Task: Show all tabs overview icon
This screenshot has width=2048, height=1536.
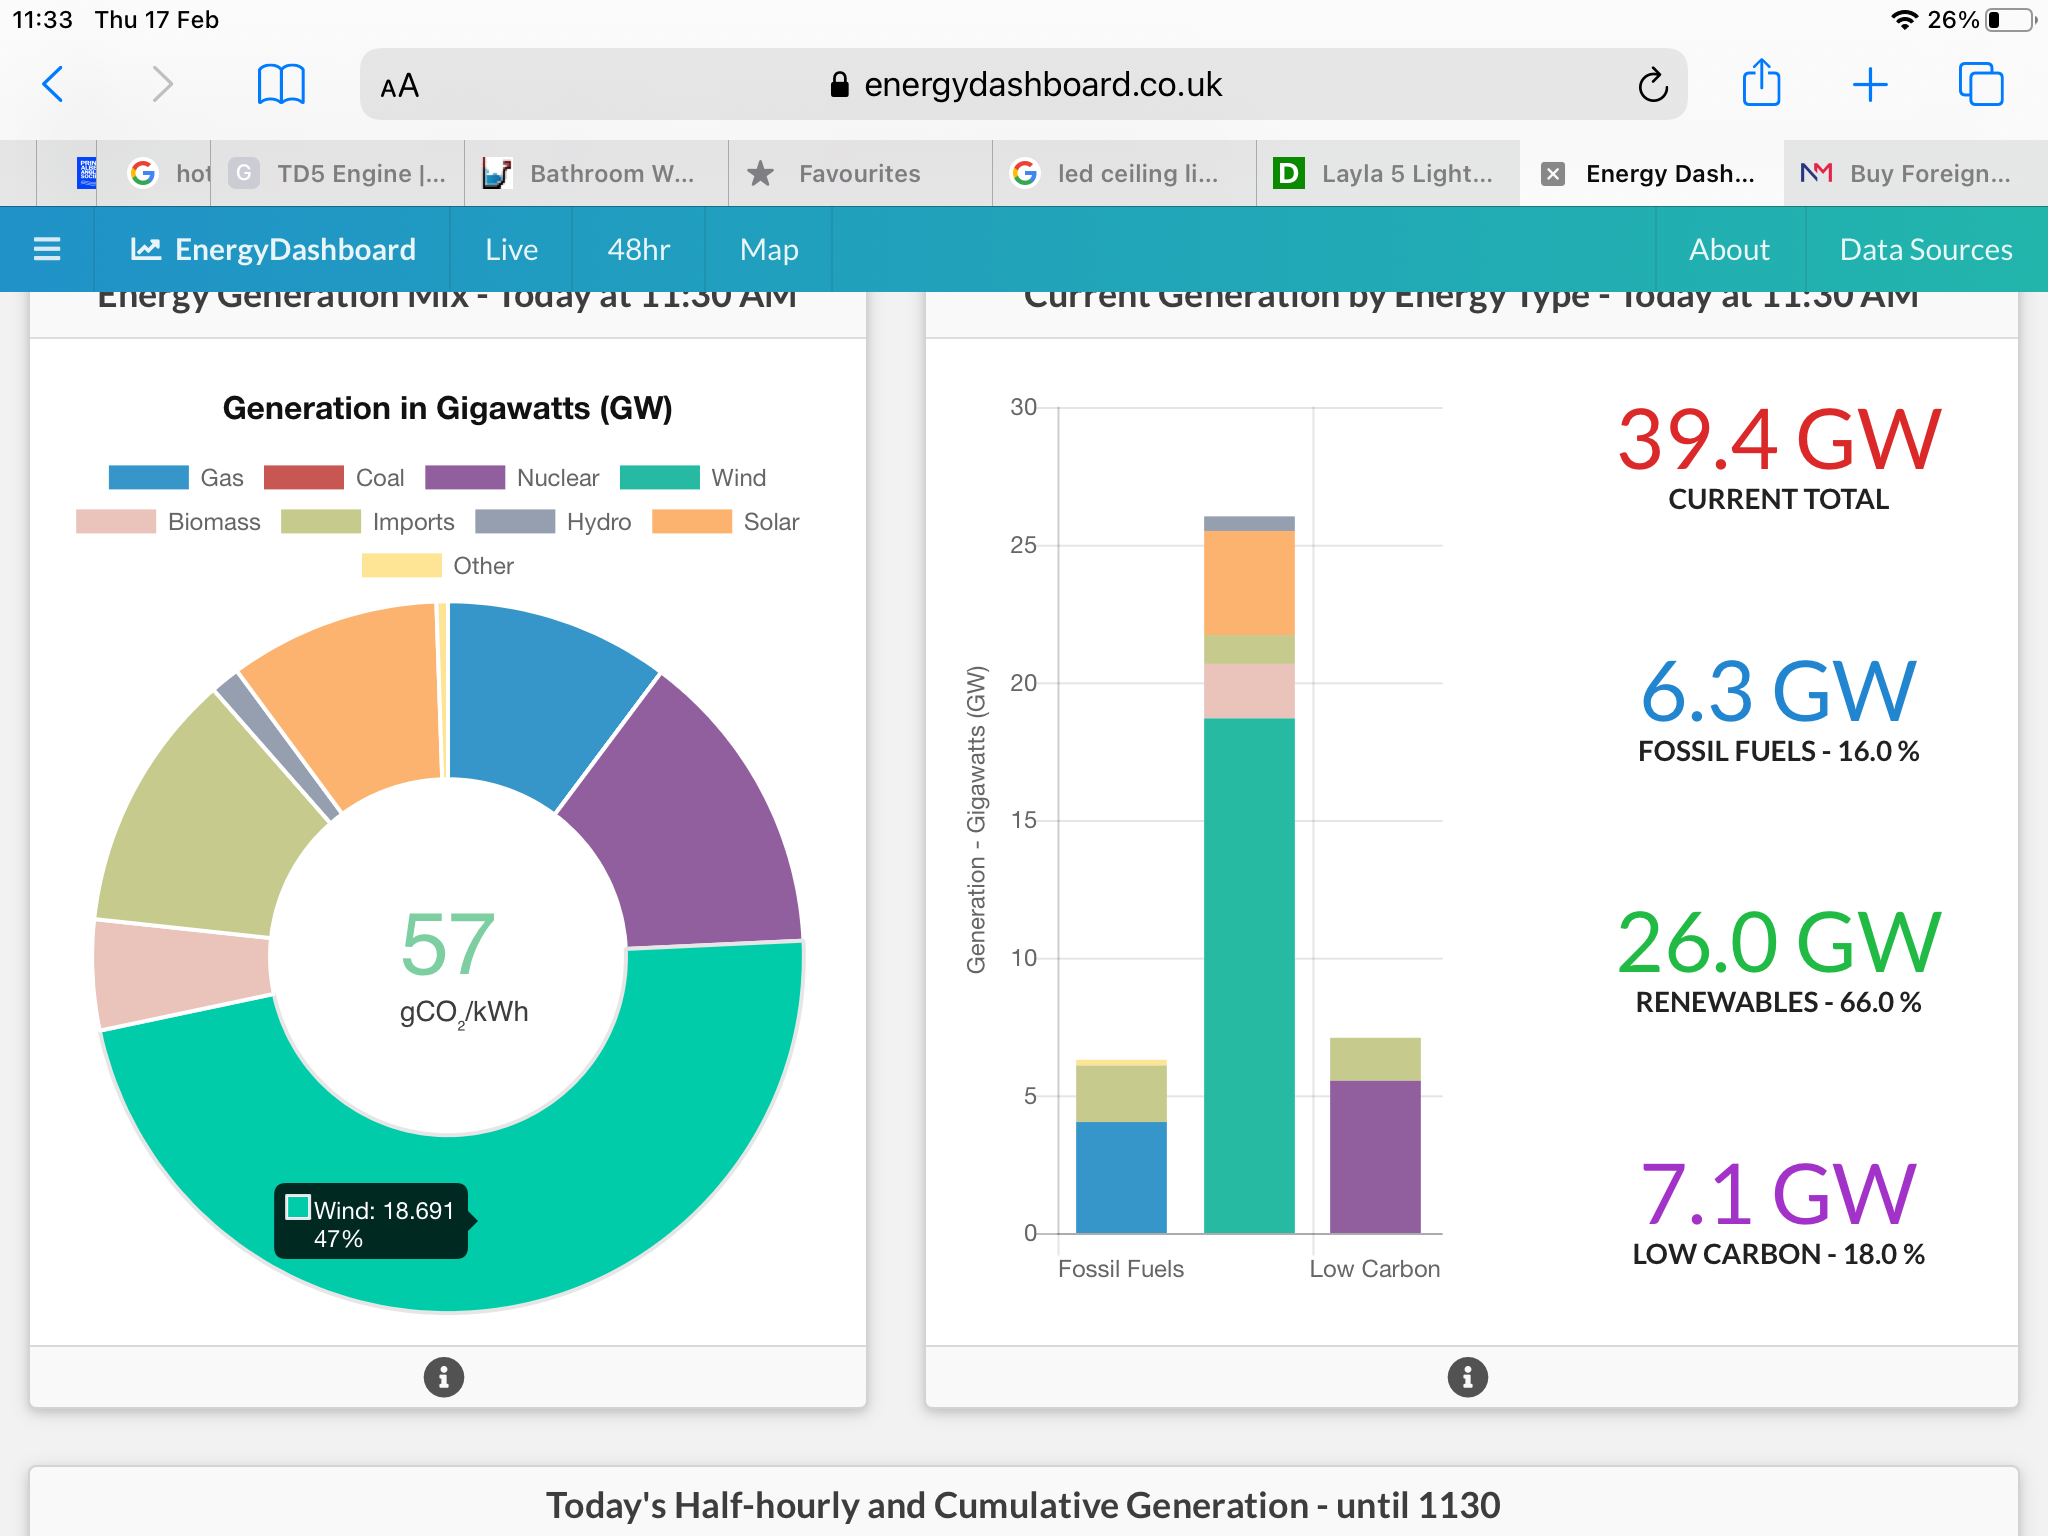Action: pyautogui.click(x=1980, y=85)
